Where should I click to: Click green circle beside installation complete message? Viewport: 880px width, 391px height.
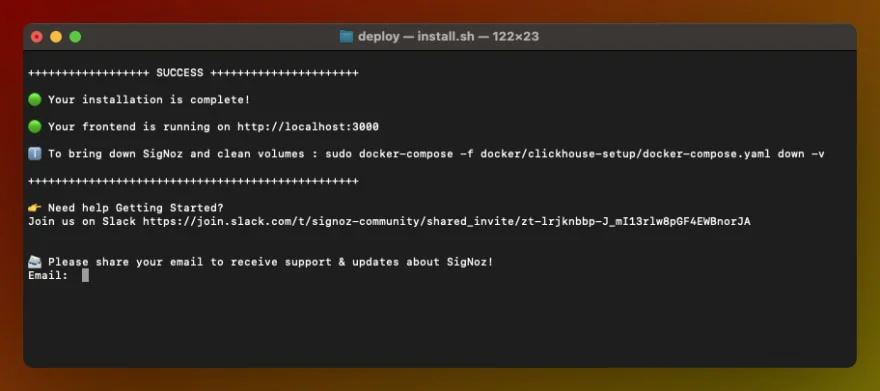click(x=35, y=100)
